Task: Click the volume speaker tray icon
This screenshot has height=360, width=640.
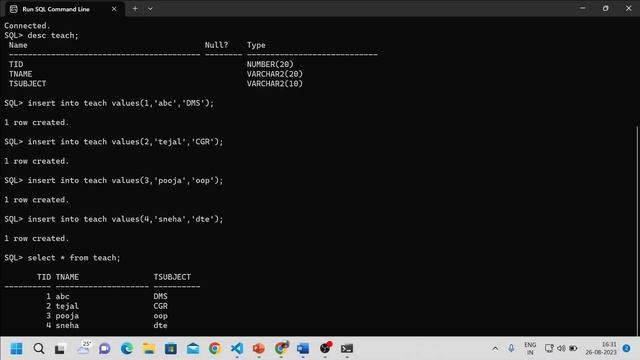Action: [x=561, y=349]
